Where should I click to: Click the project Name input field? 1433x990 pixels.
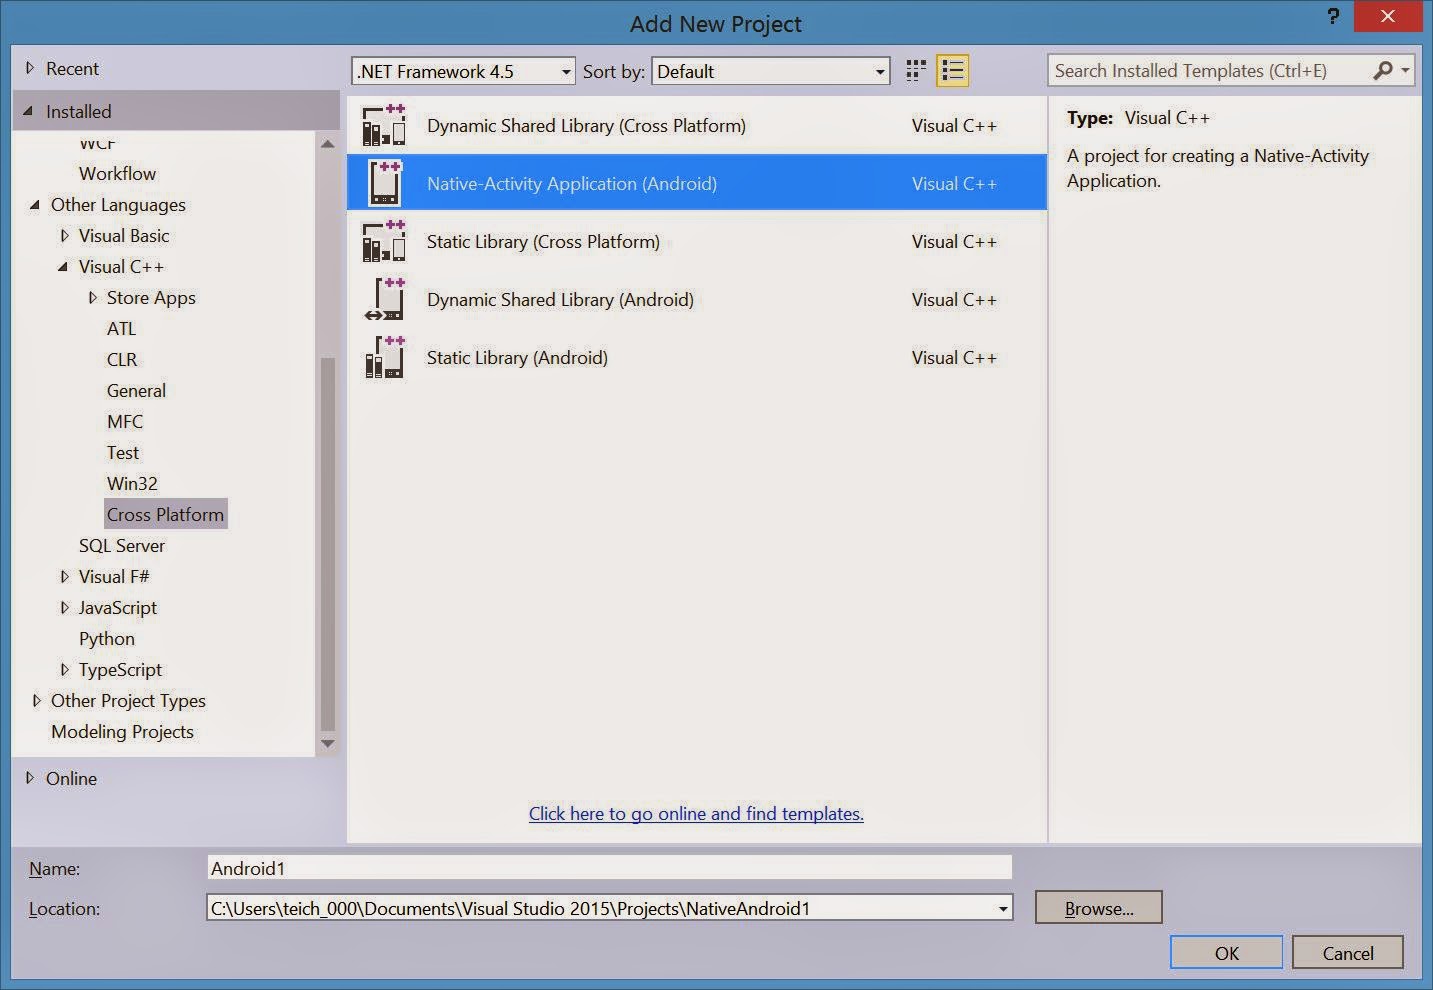(610, 868)
